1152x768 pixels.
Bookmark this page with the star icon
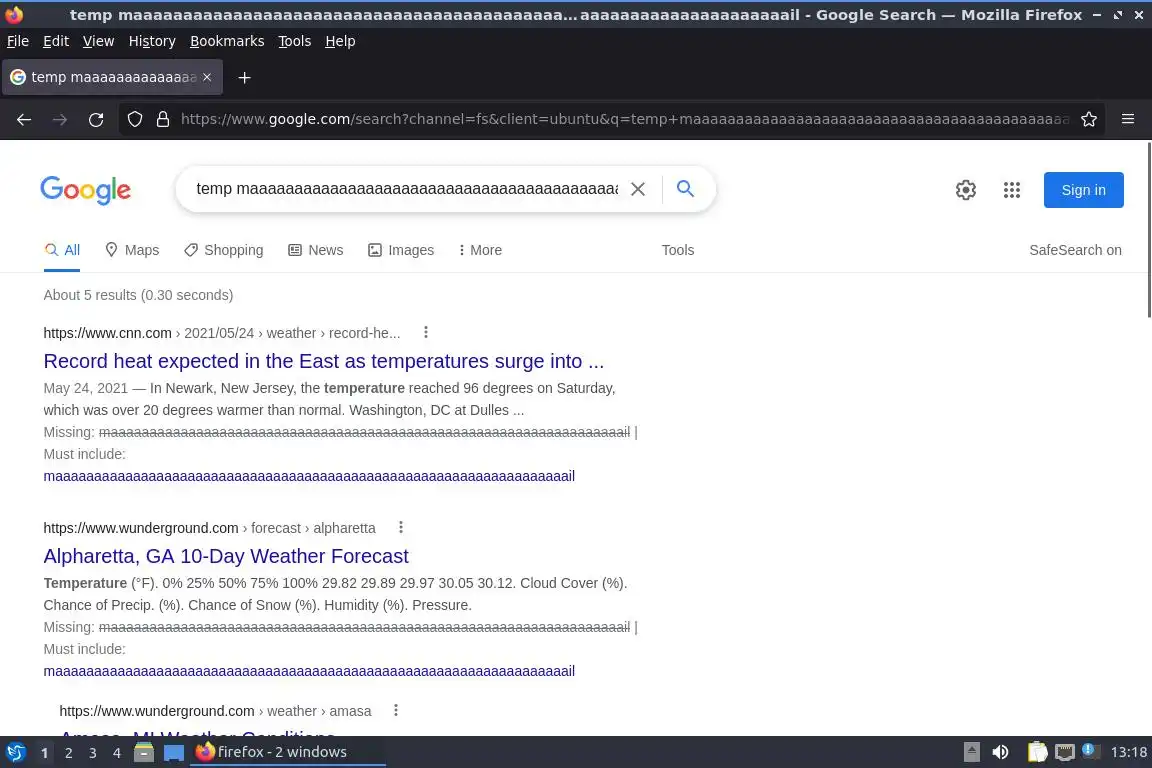1089,119
